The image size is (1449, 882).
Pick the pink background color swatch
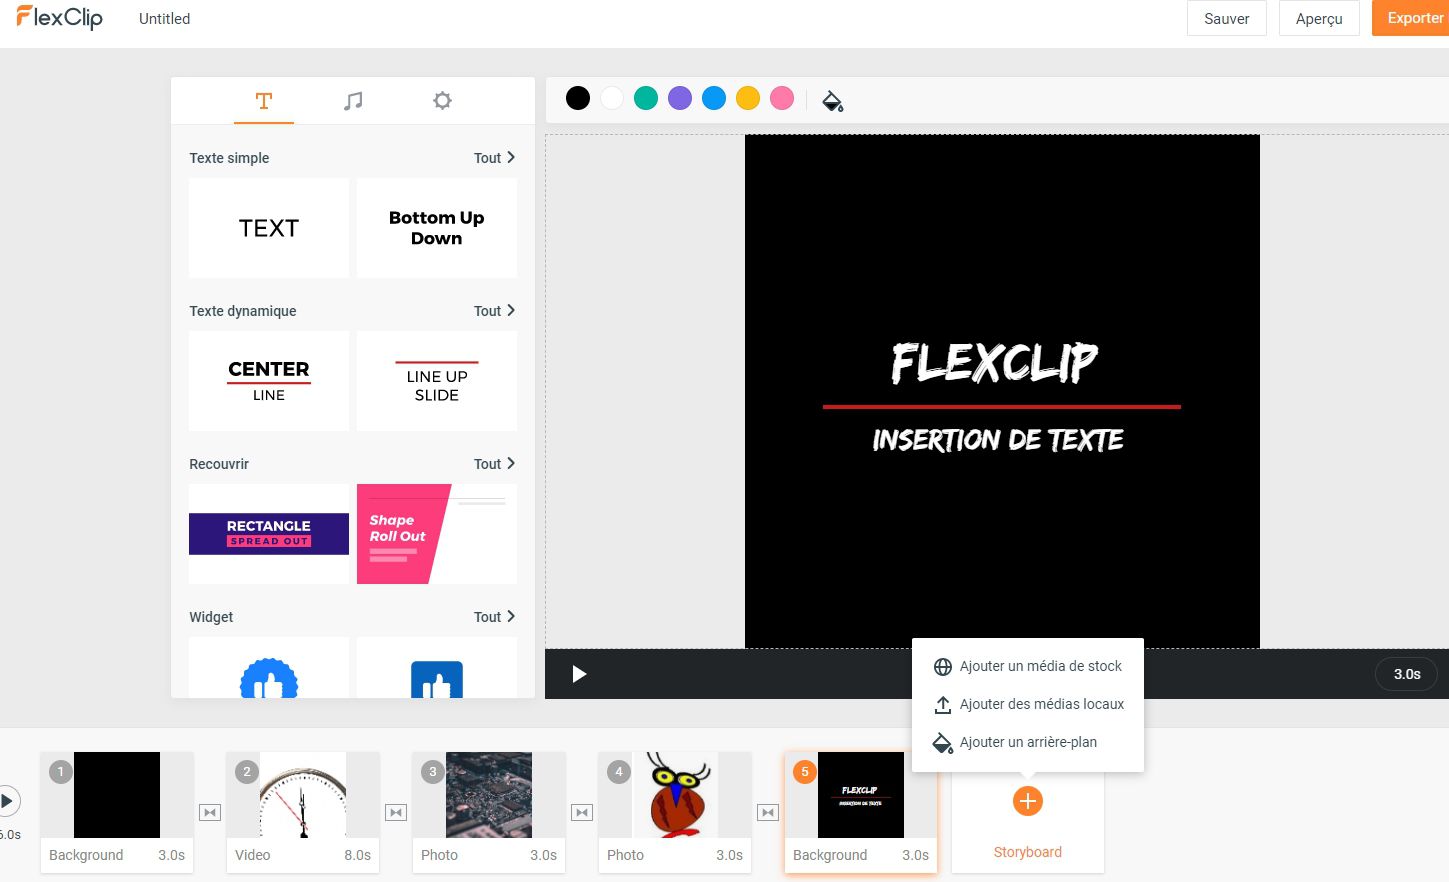[x=782, y=98]
